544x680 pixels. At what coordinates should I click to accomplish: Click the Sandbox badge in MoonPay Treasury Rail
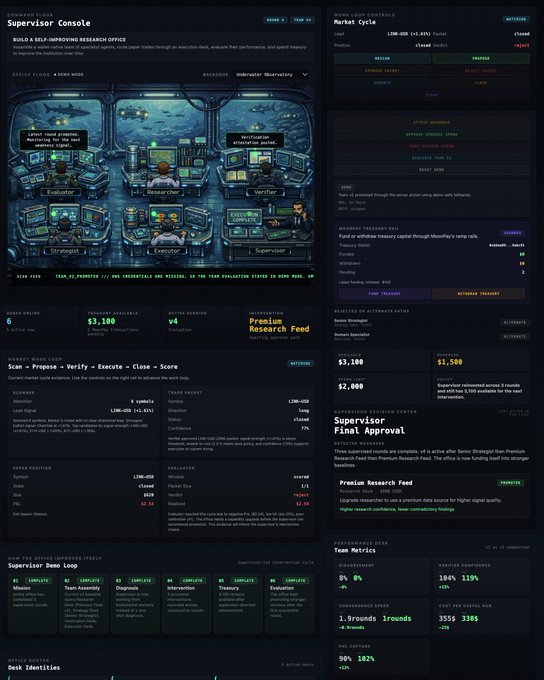512,233
